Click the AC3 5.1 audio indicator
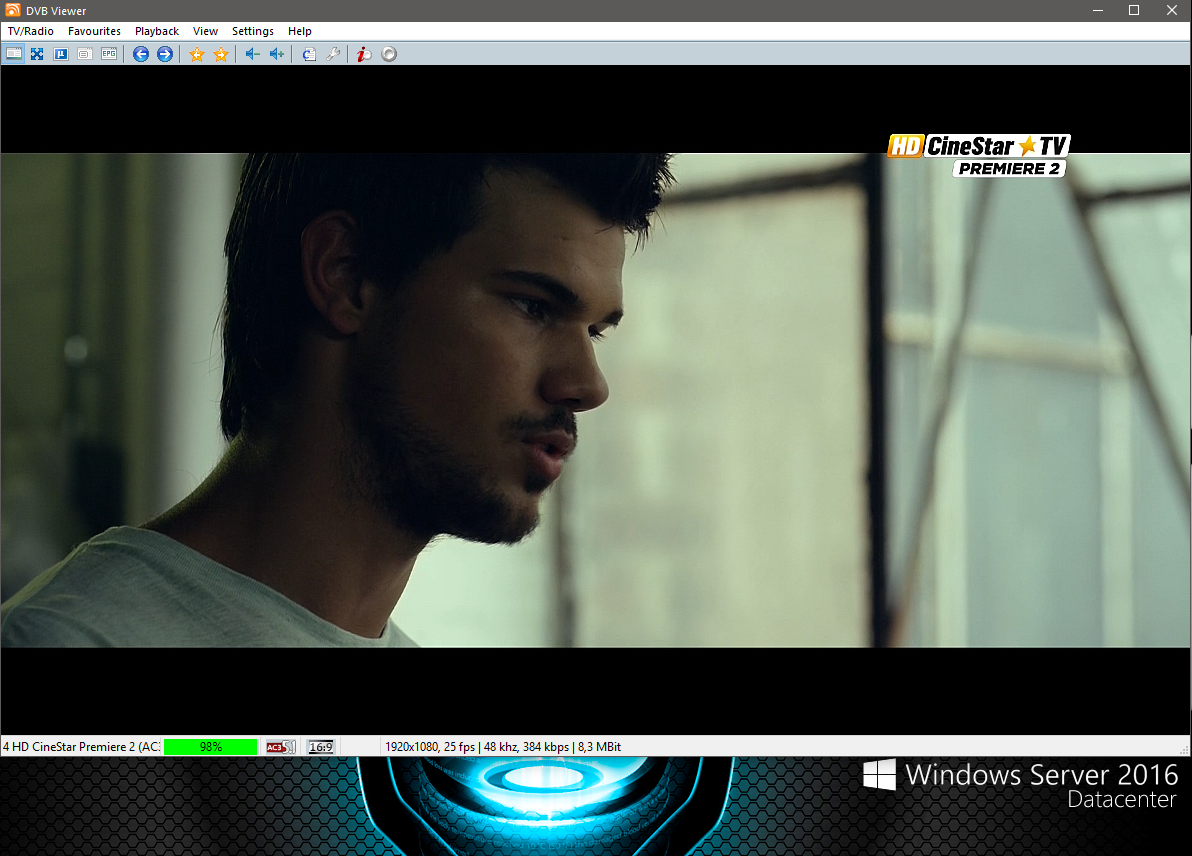This screenshot has height=856, width=1192. pos(281,747)
